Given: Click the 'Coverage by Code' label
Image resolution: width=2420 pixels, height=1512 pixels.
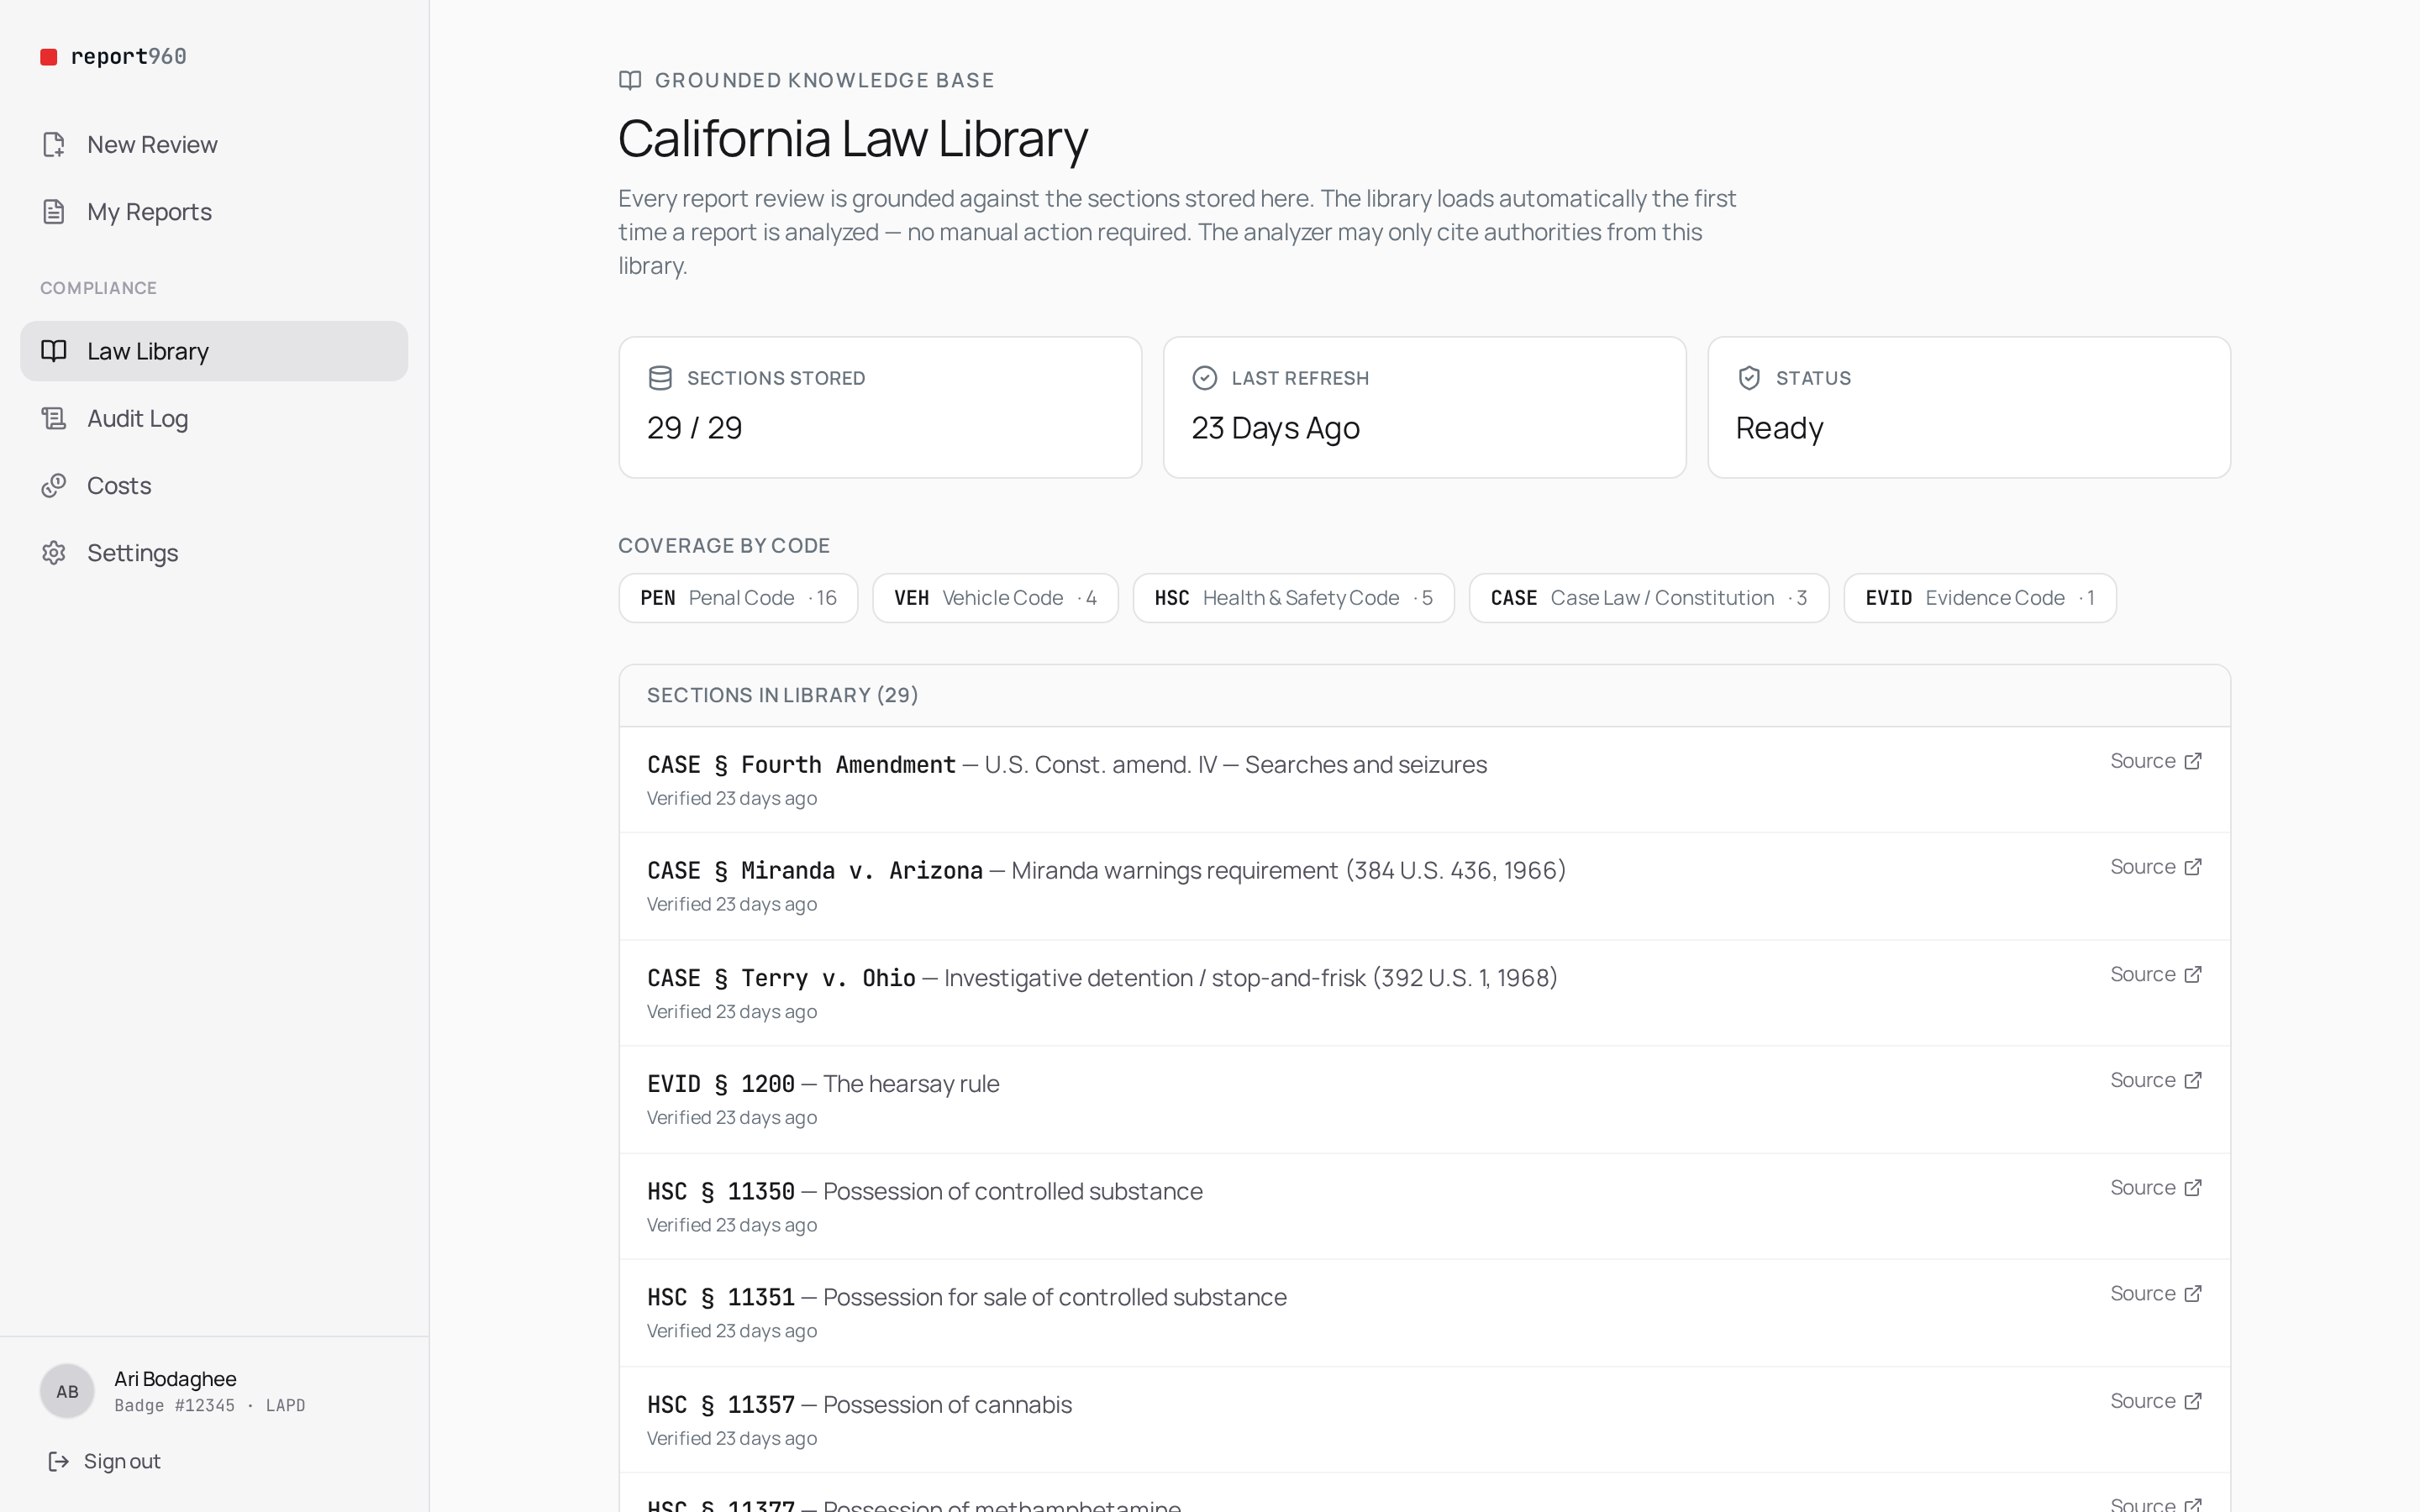Looking at the screenshot, I should pyautogui.click(x=724, y=546).
